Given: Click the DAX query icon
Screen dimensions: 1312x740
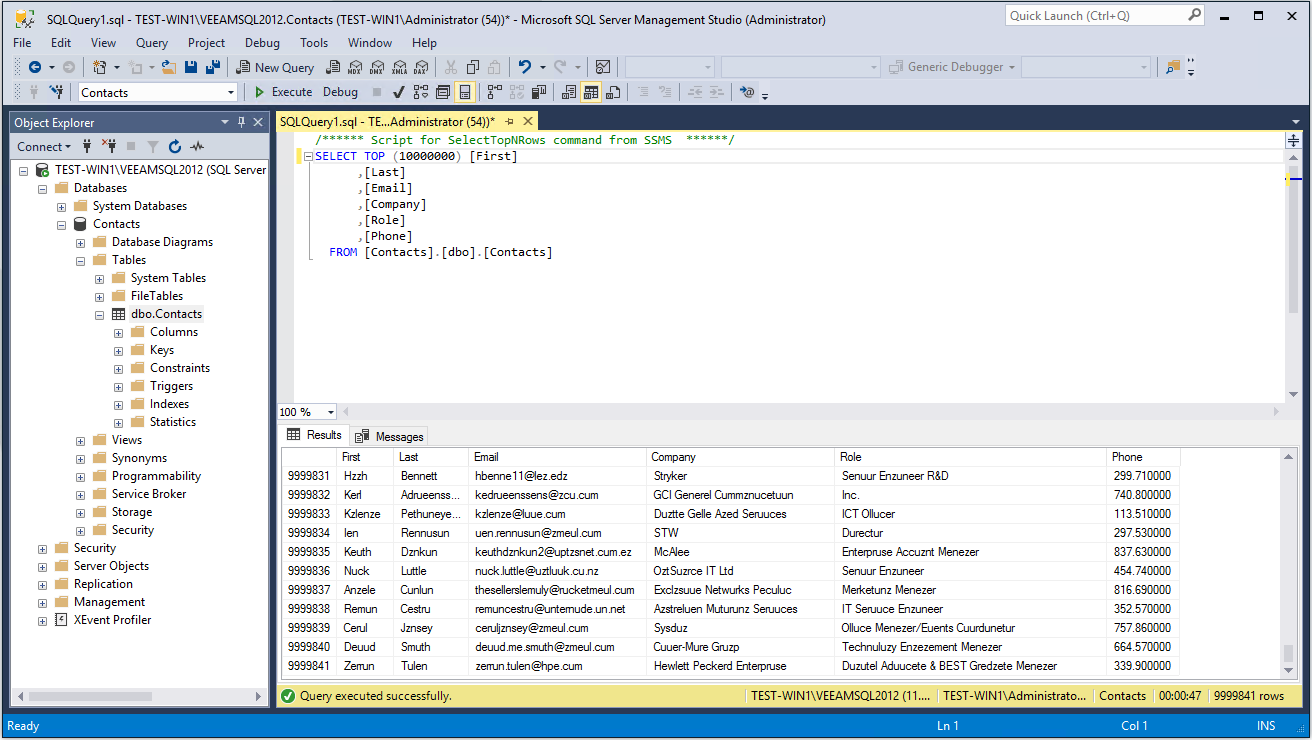Looking at the screenshot, I should click(x=421, y=67).
